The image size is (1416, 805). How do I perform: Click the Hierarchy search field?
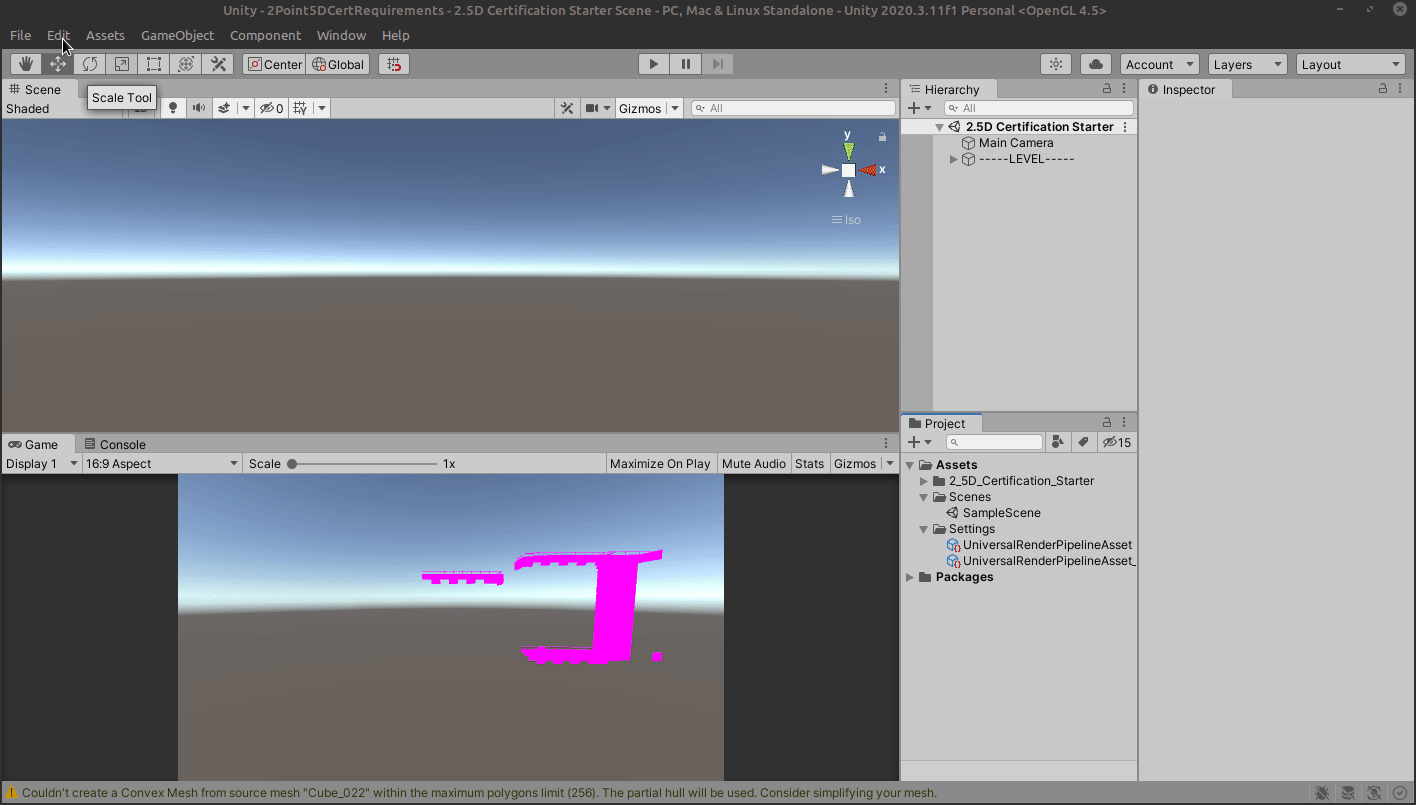coord(1040,108)
